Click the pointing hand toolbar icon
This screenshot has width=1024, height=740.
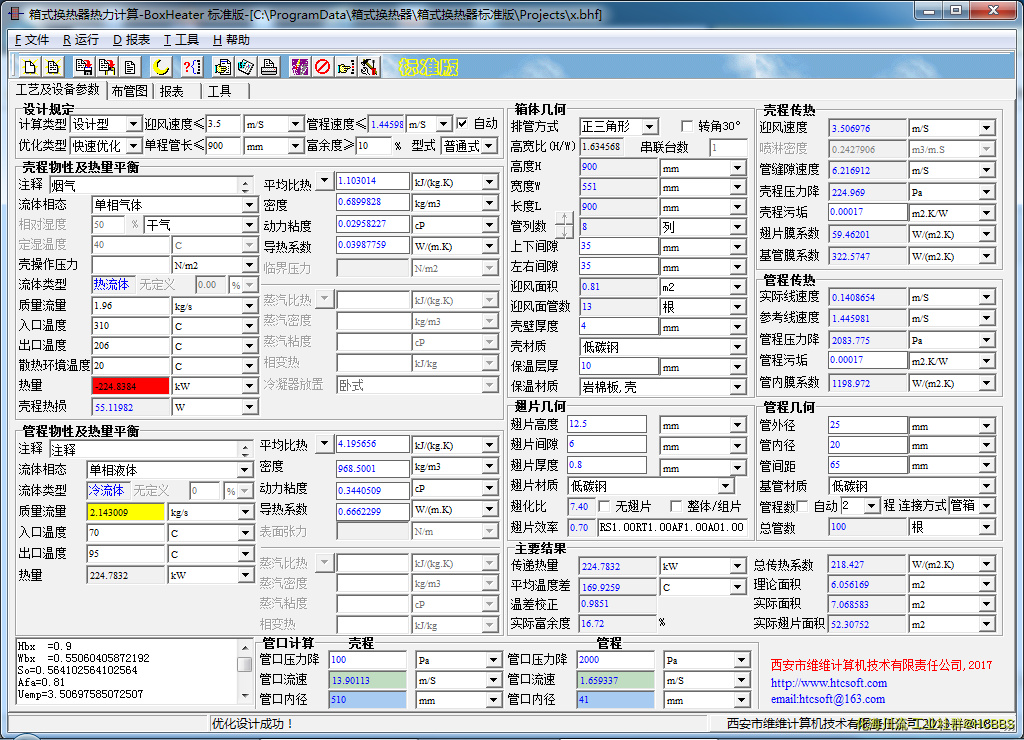click(x=346, y=67)
